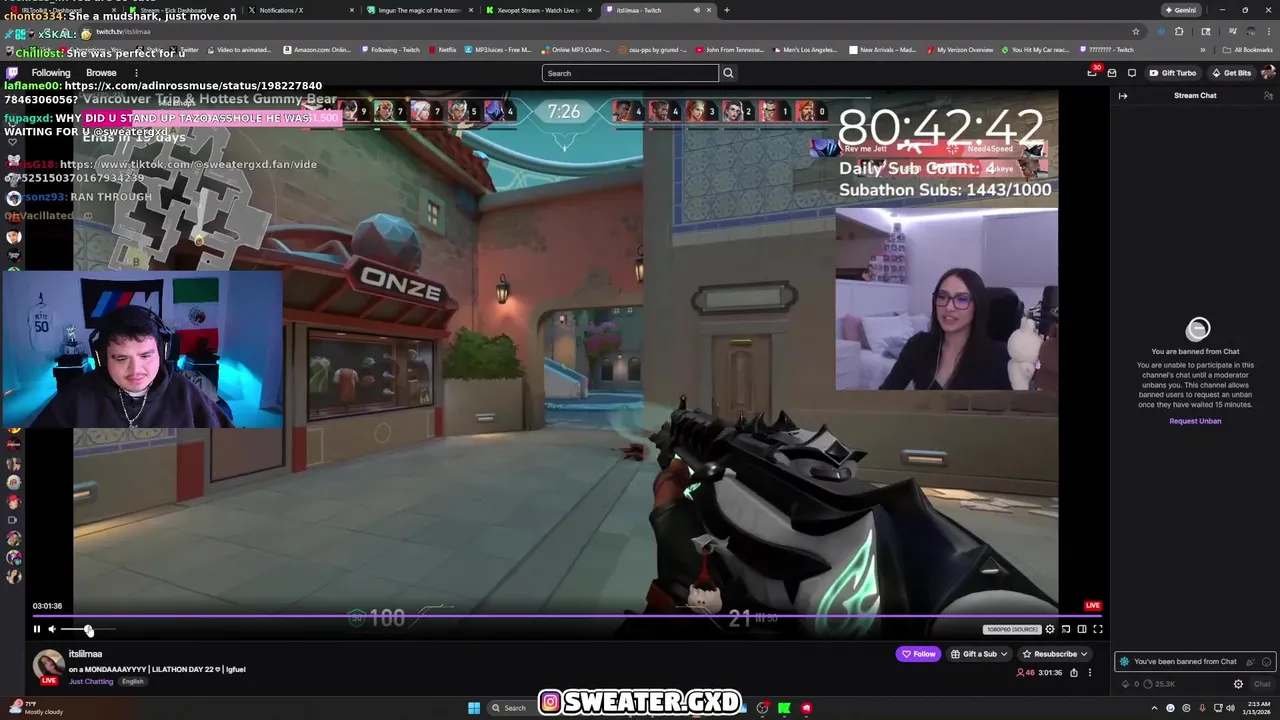Image resolution: width=1280 pixels, height=720 pixels.
Task: Share the stream
Action: 1074,672
